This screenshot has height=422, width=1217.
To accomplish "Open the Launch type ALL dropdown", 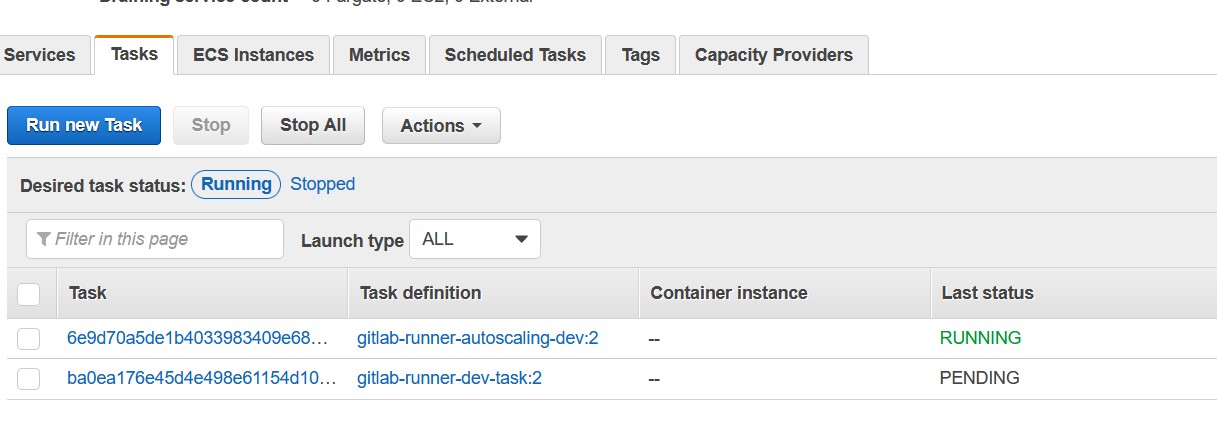I will tap(475, 239).
